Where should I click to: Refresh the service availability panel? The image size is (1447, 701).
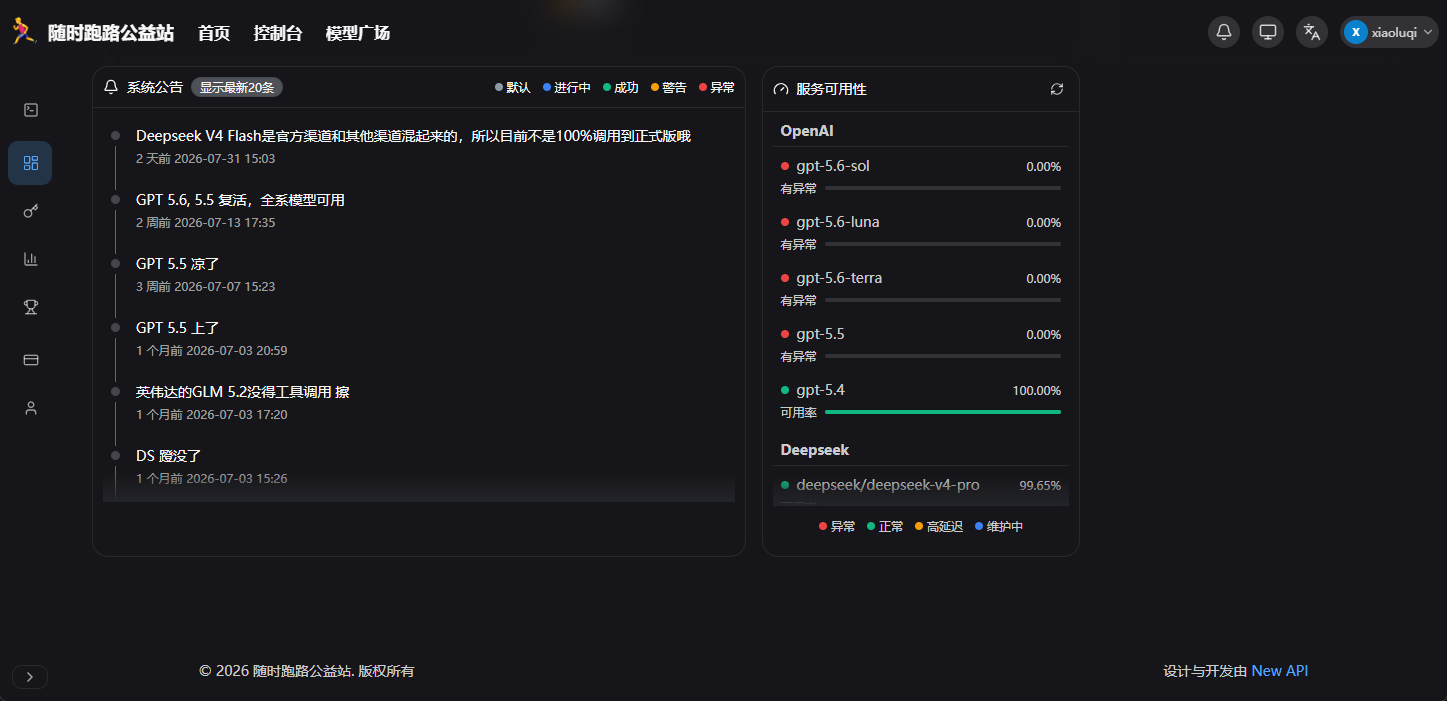(1057, 89)
